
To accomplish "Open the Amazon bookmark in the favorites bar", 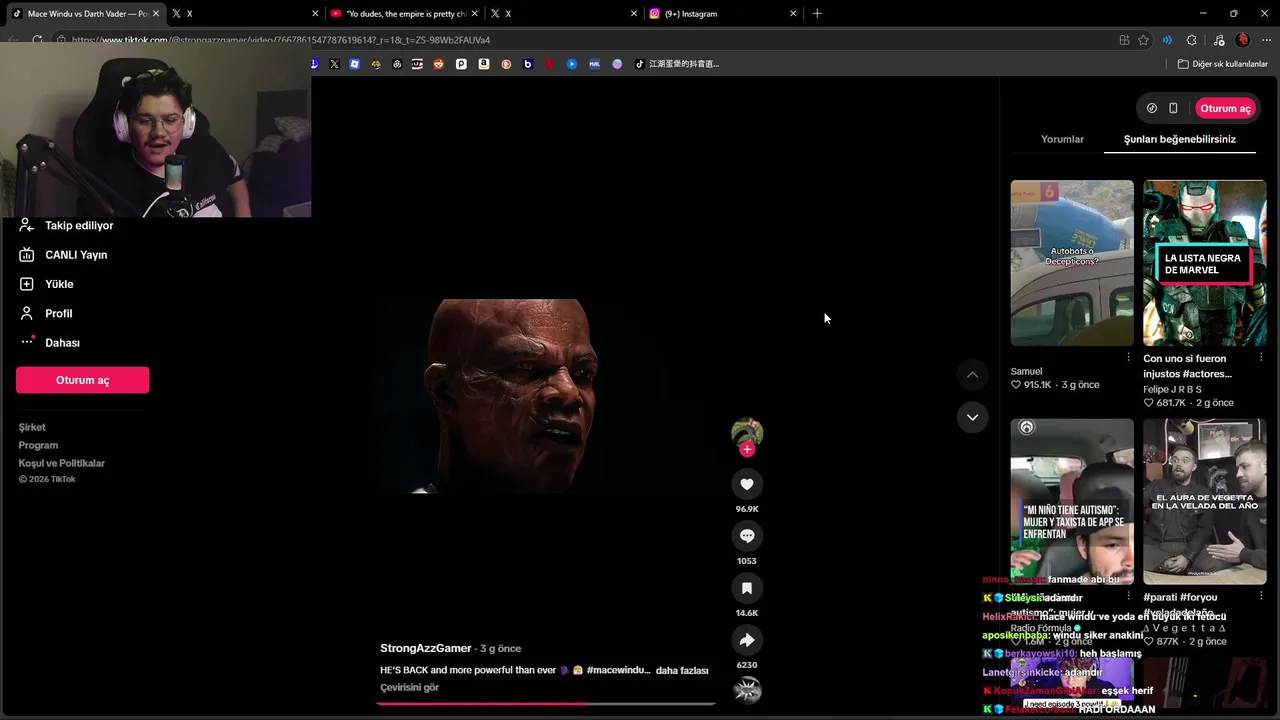I will click(483, 64).
